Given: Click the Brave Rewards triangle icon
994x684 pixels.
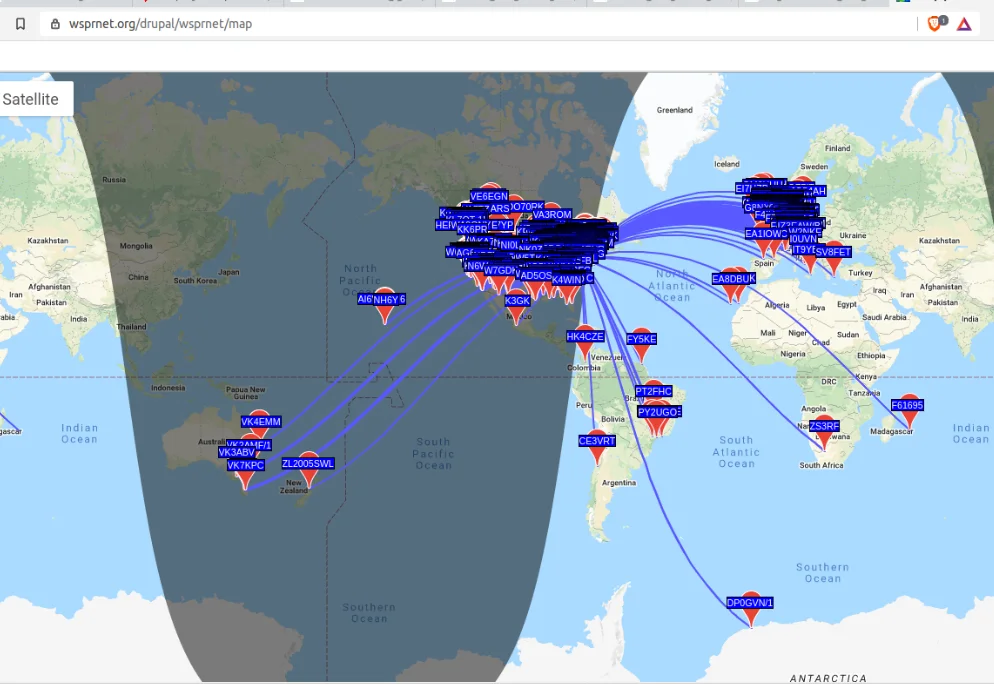Looking at the screenshot, I should (x=964, y=25).
